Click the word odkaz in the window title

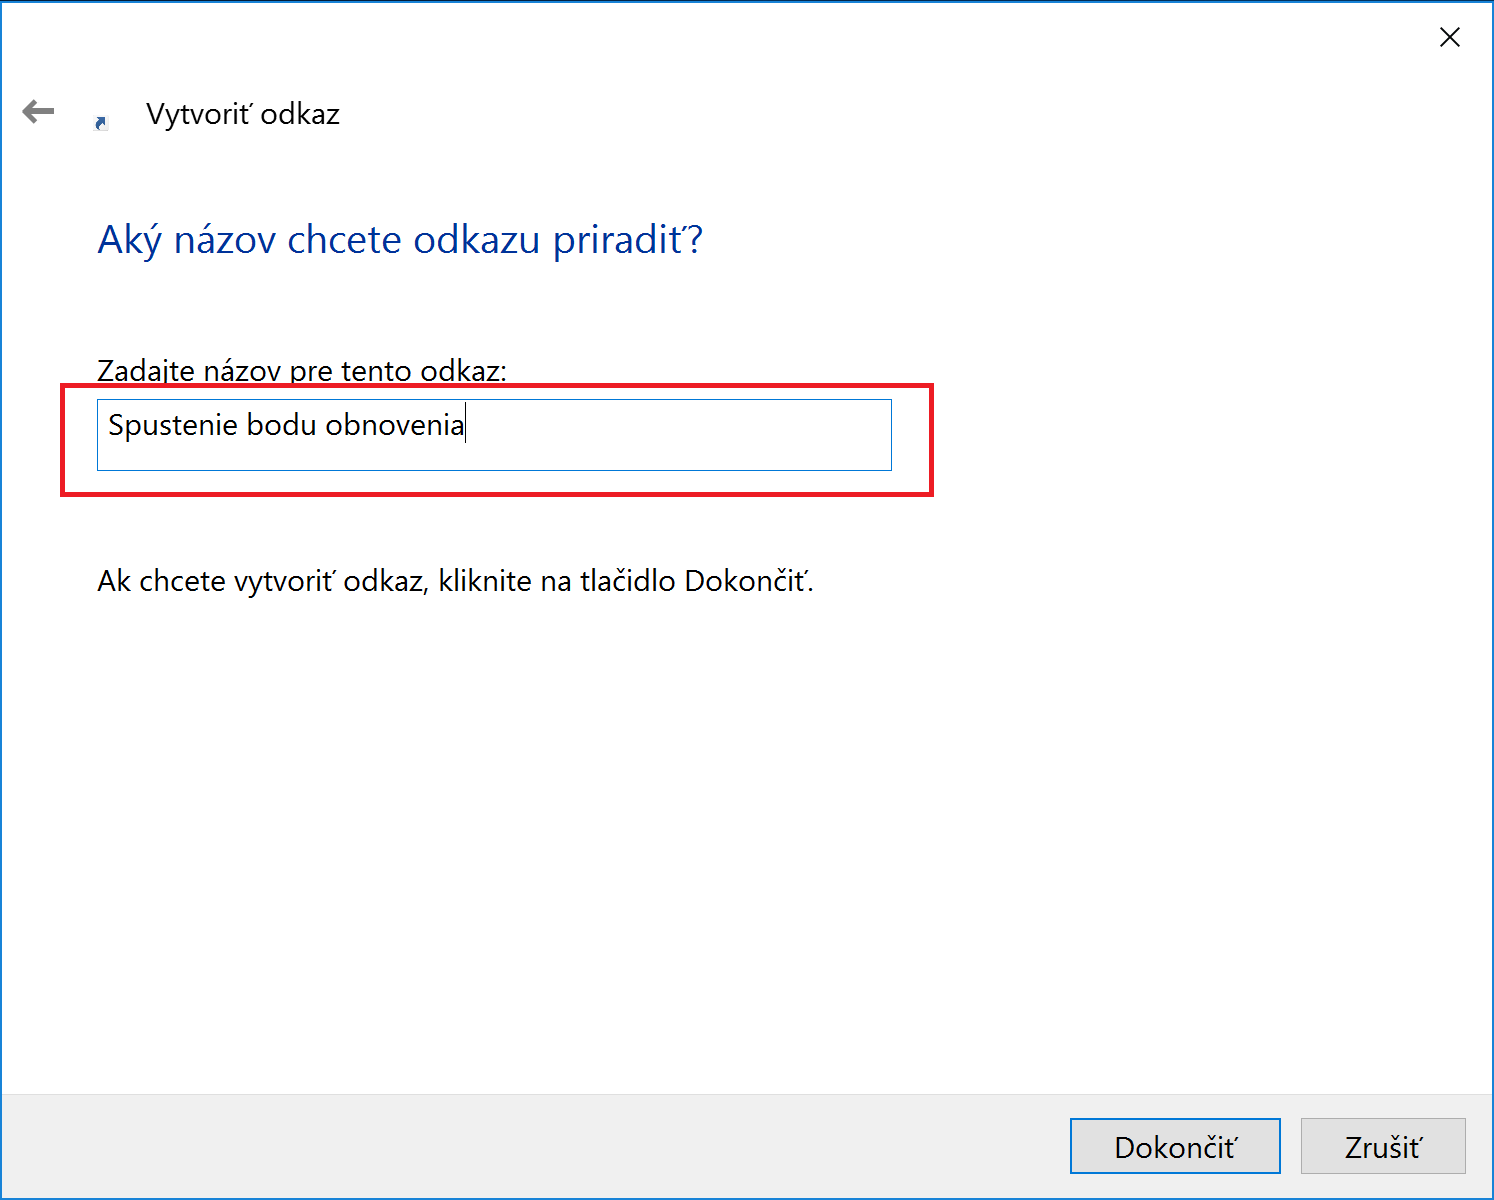click(x=300, y=114)
